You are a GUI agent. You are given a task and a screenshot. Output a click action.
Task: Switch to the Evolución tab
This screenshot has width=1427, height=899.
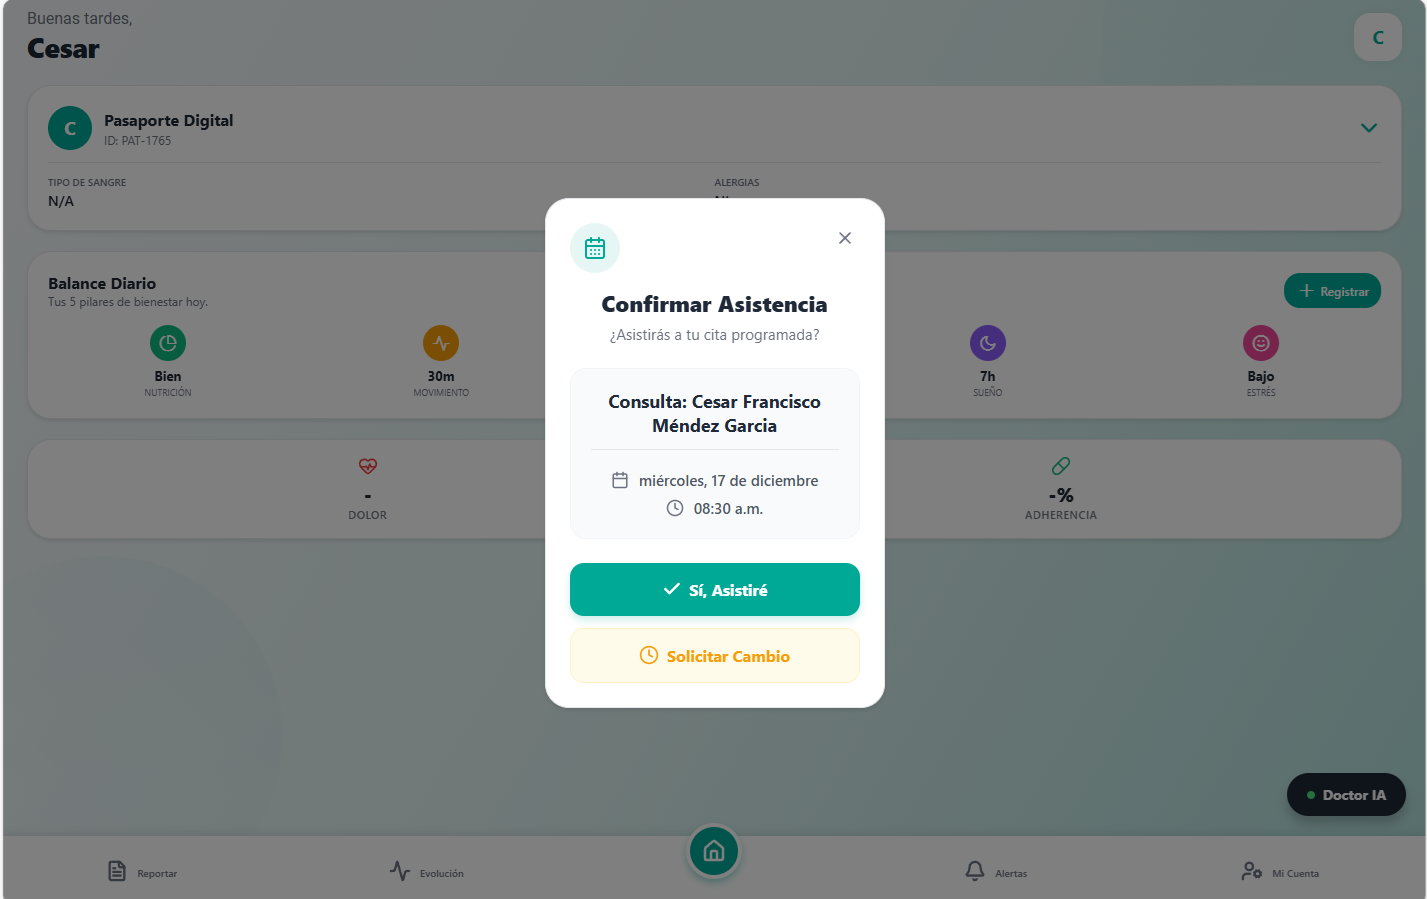click(427, 872)
